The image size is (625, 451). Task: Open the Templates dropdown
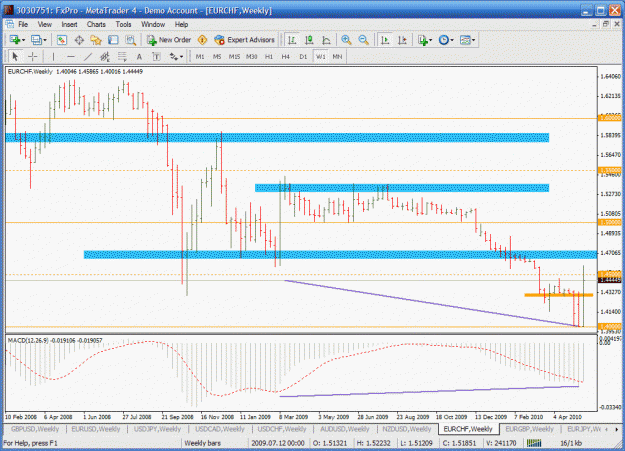pos(468,40)
